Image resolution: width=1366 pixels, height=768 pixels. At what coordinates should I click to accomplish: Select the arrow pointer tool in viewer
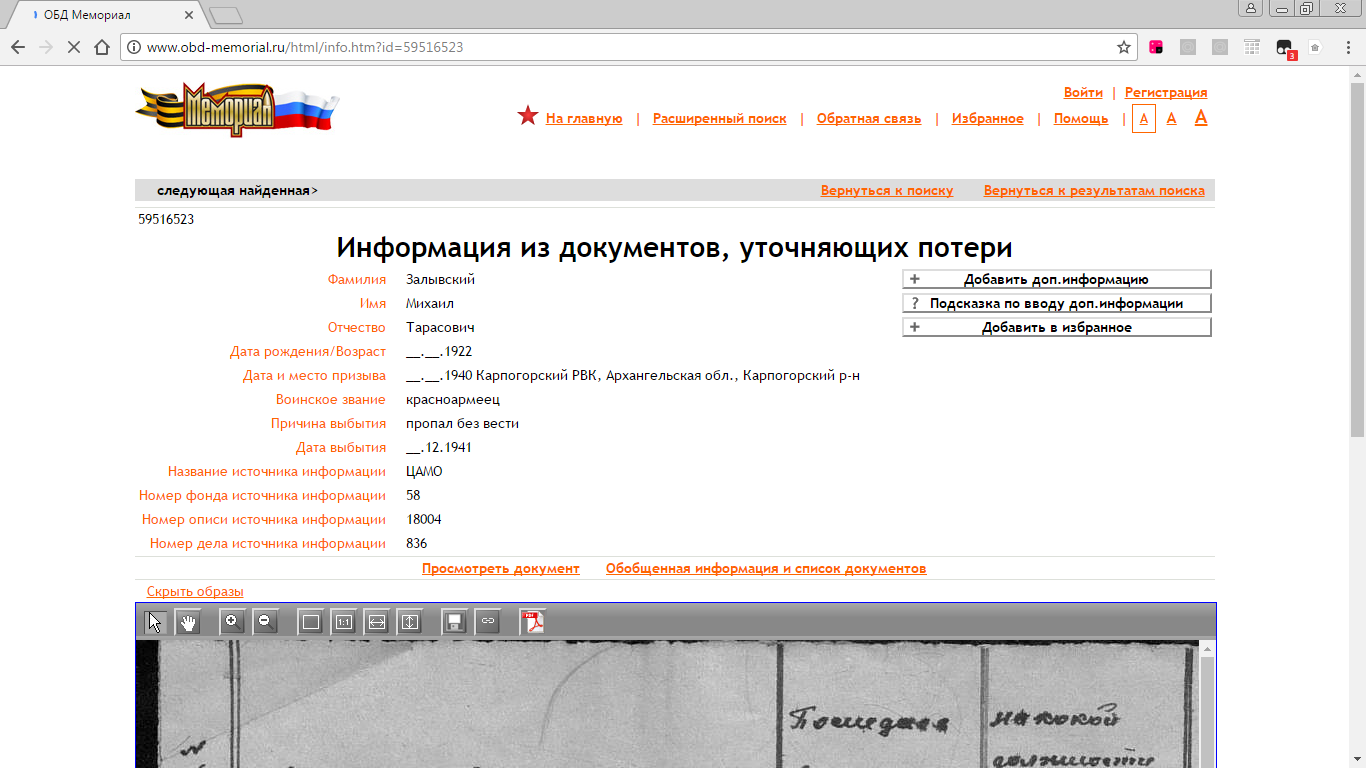(155, 622)
